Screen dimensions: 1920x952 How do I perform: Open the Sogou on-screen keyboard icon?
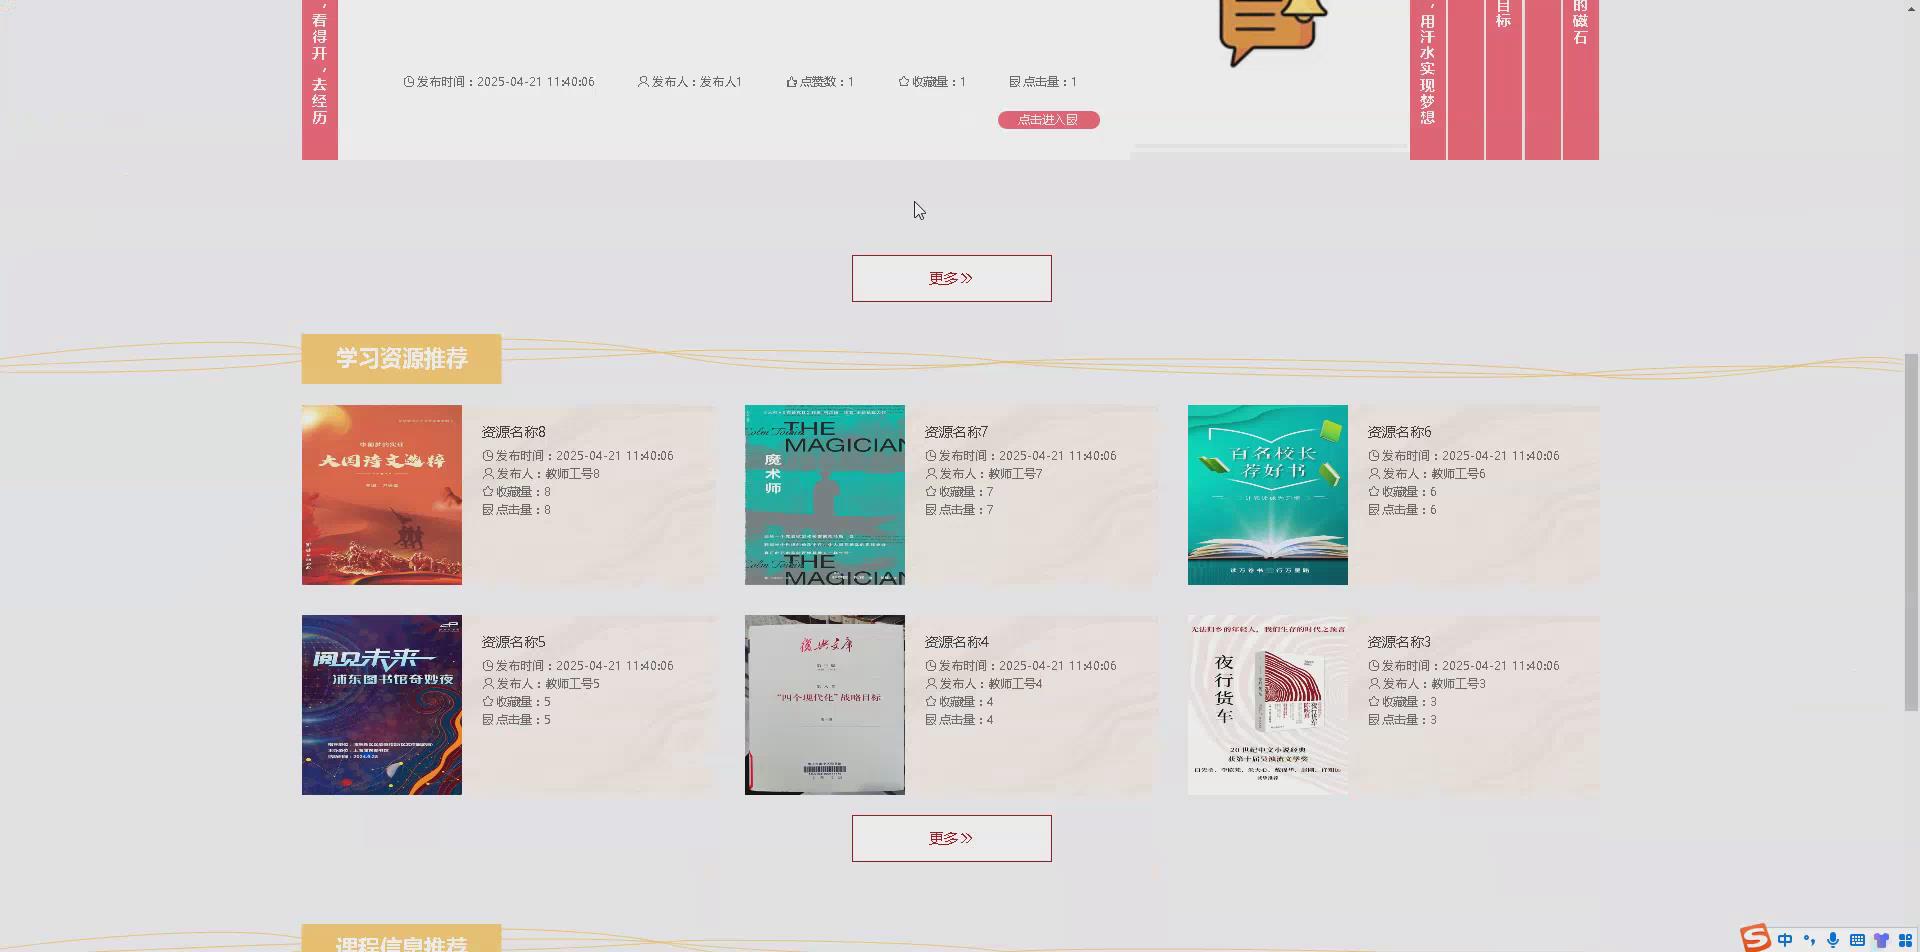click(1857, 938)
